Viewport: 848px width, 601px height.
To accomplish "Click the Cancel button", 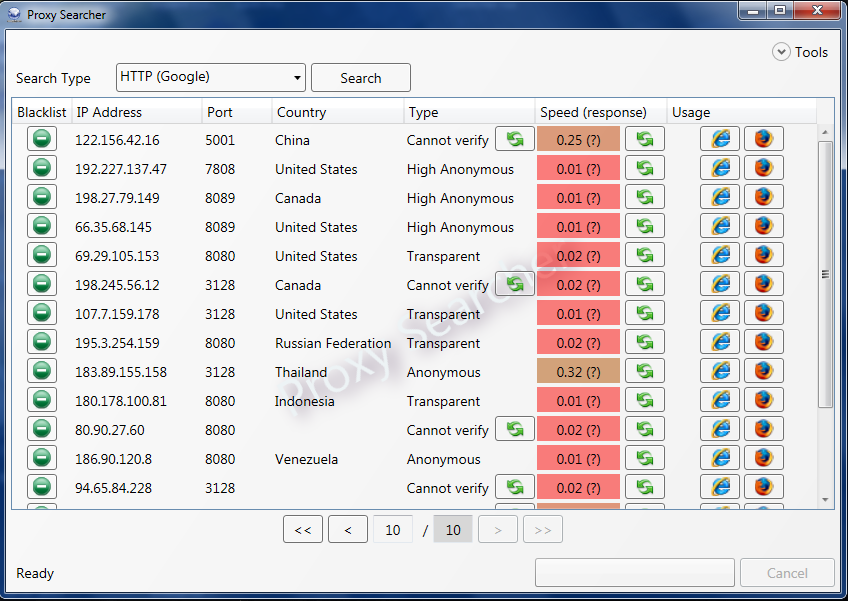I will (787, 573).
